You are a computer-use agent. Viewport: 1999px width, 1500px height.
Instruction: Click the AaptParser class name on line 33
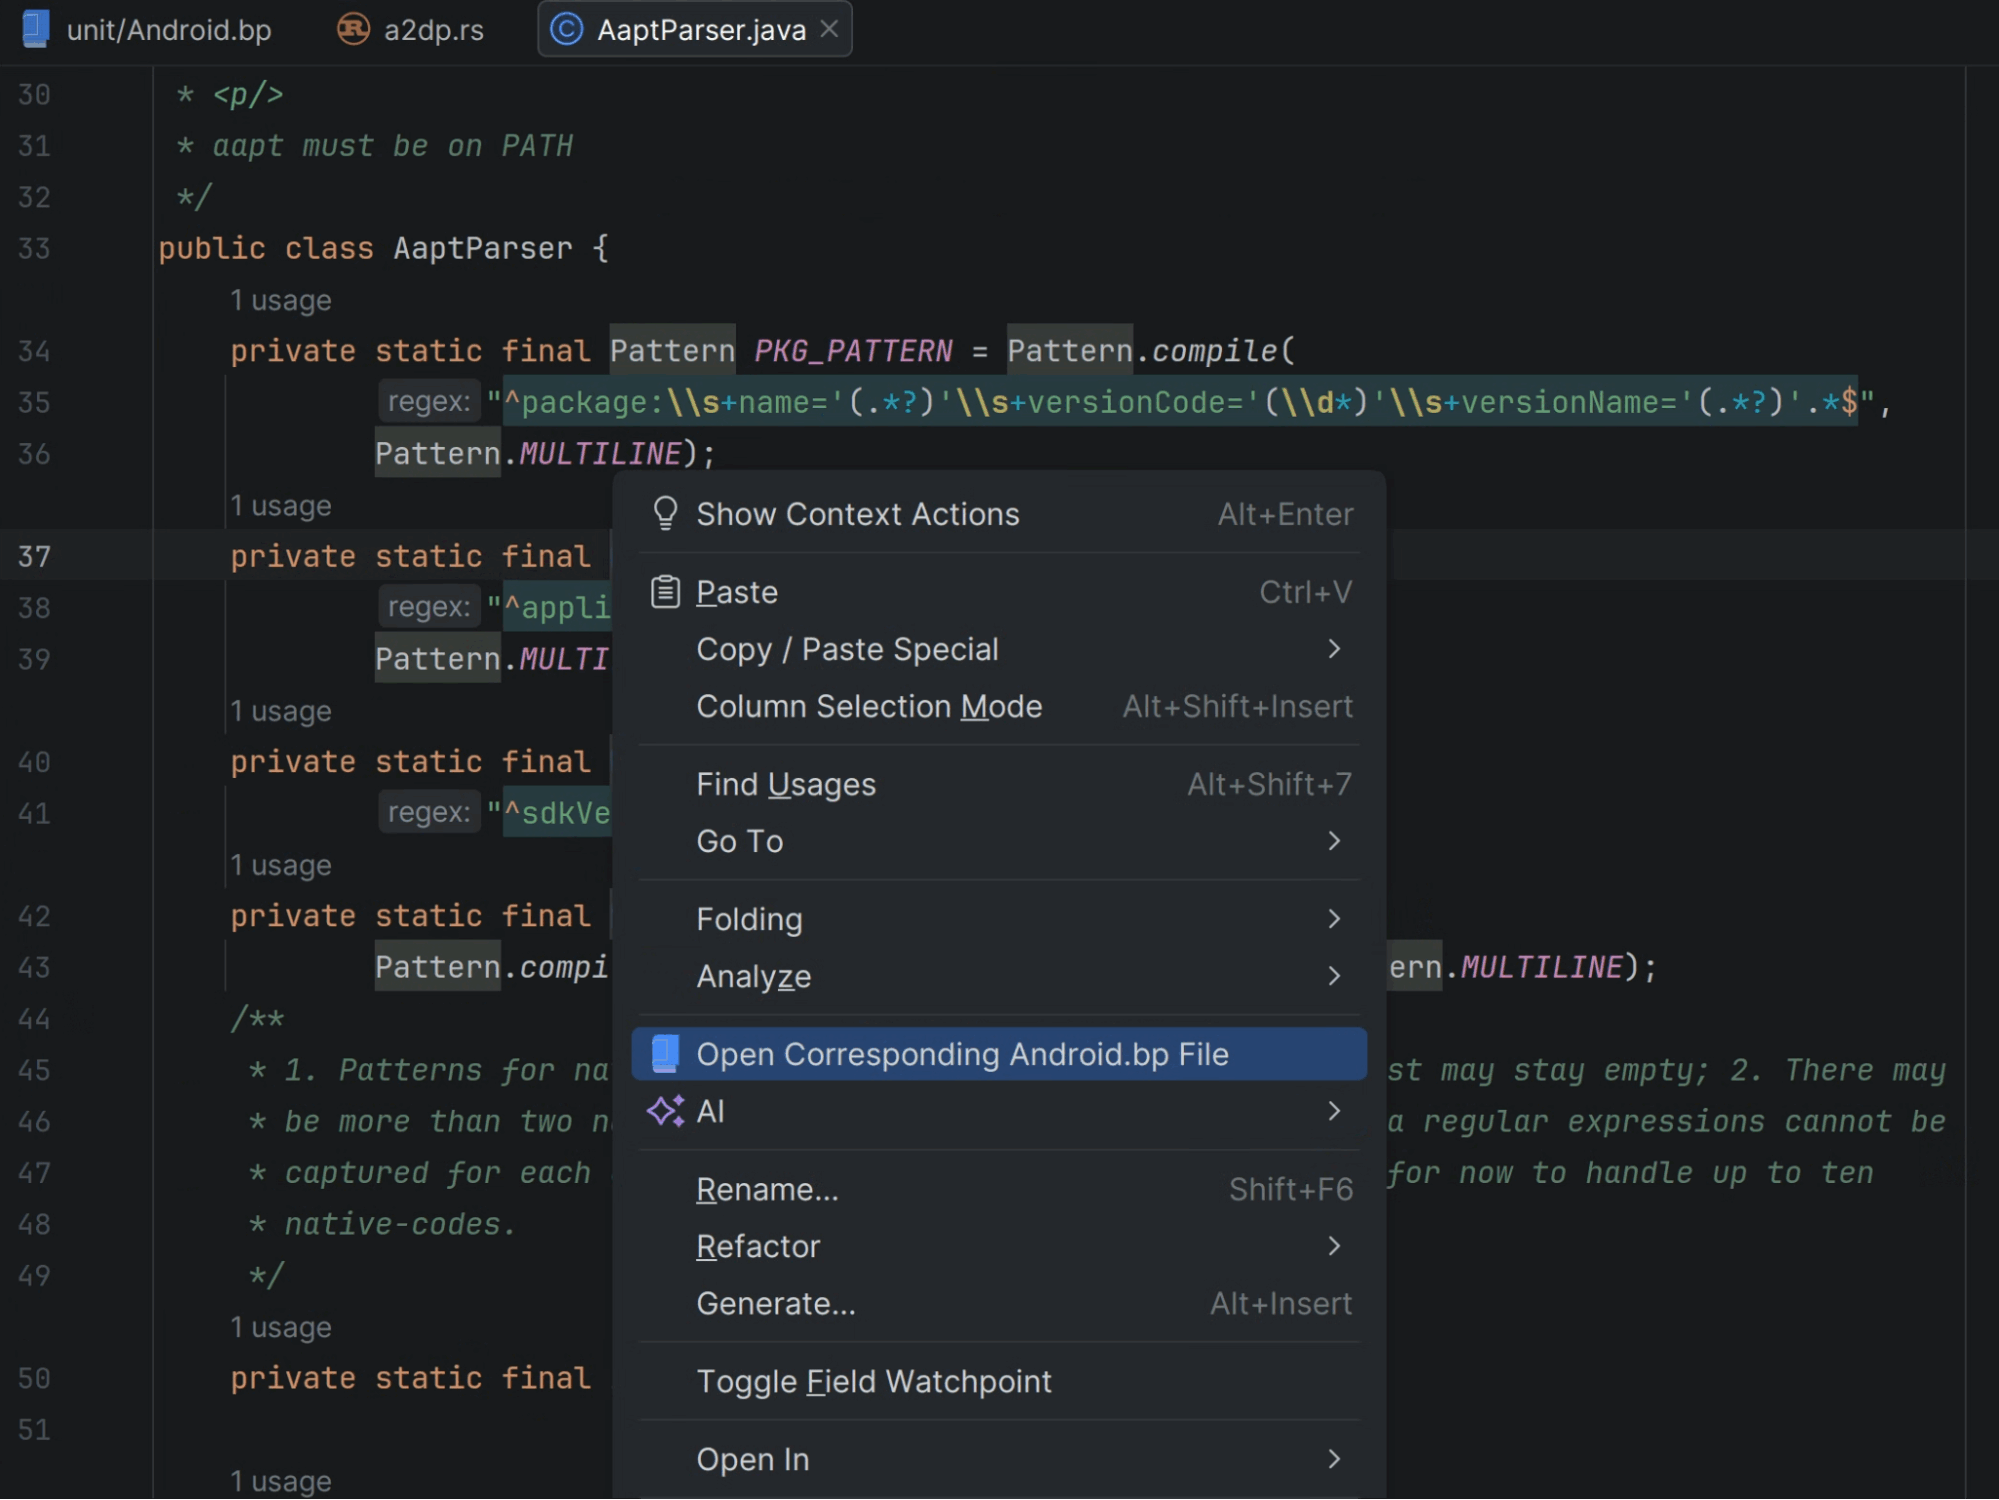pos(483,248)
